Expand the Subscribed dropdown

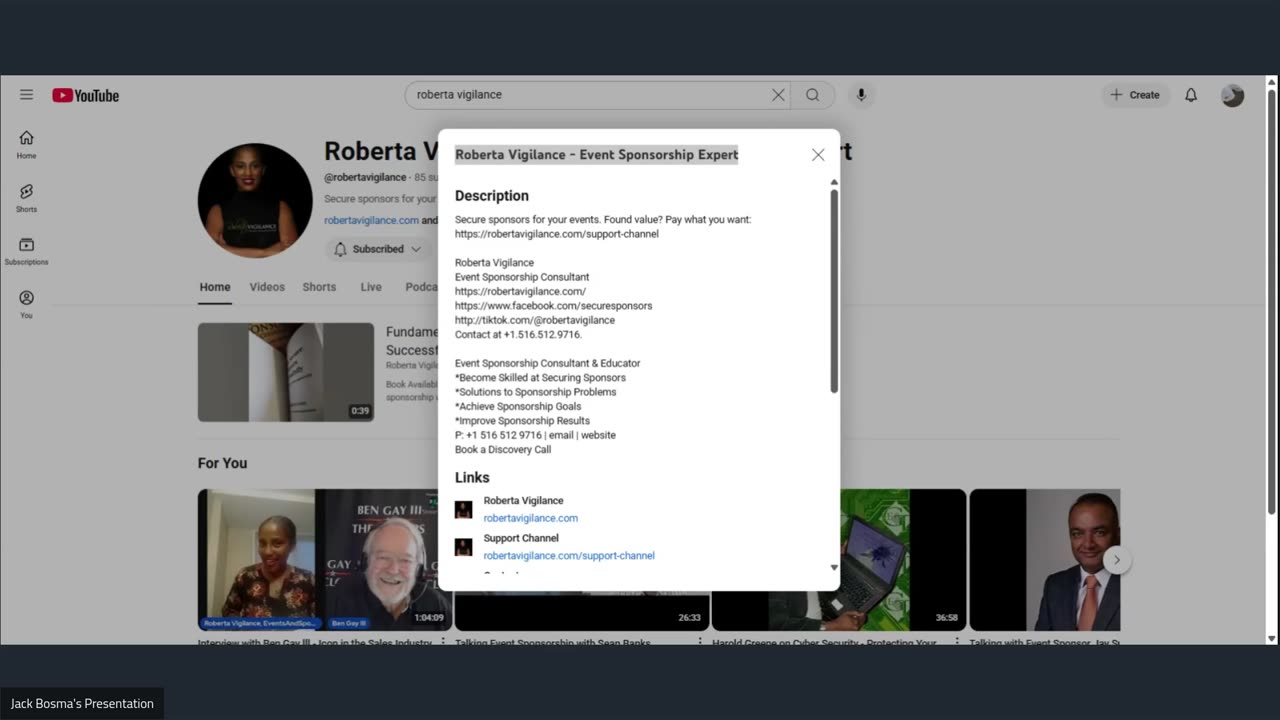coord(378,249)
